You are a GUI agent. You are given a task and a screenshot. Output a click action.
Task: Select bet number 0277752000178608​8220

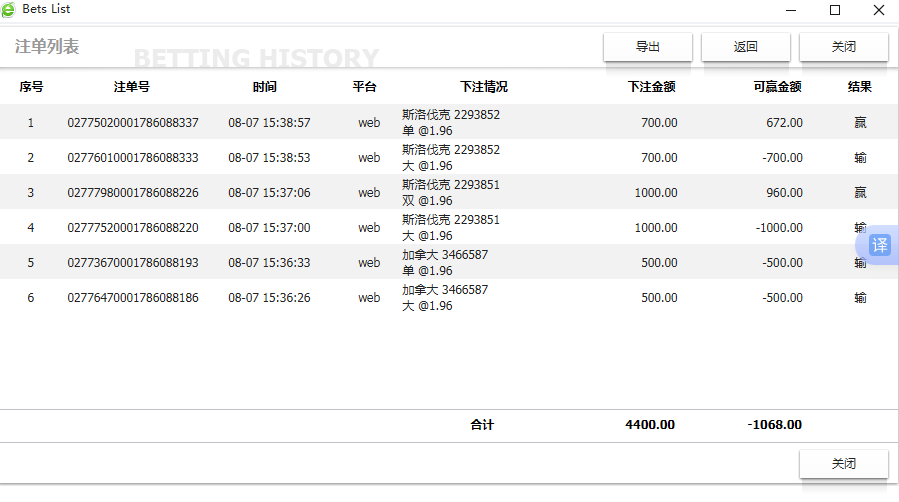tap(133, 228)
